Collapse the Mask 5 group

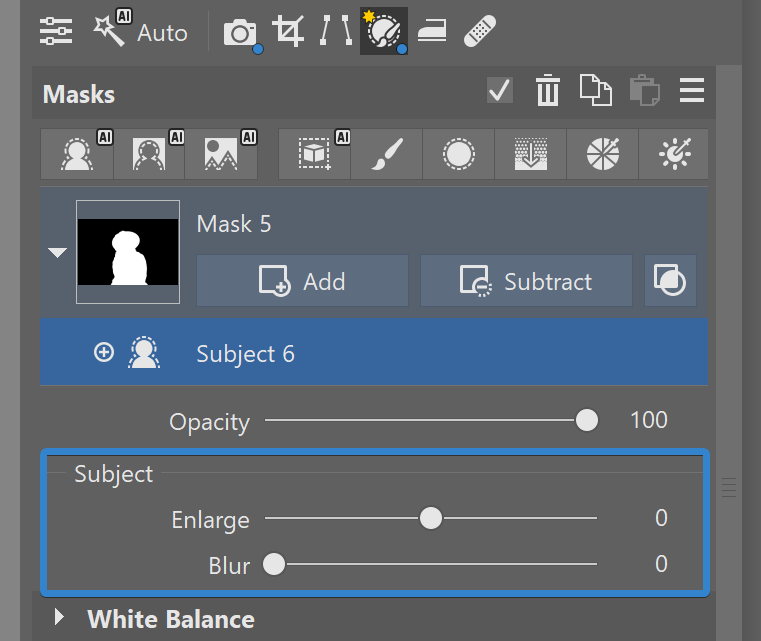point(57,252)
